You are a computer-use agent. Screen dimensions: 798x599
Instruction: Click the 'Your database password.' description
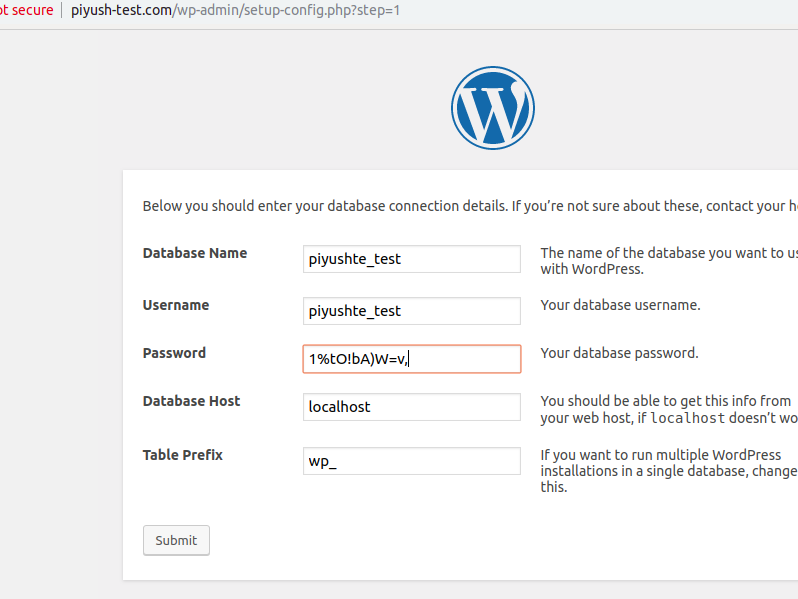619,353
